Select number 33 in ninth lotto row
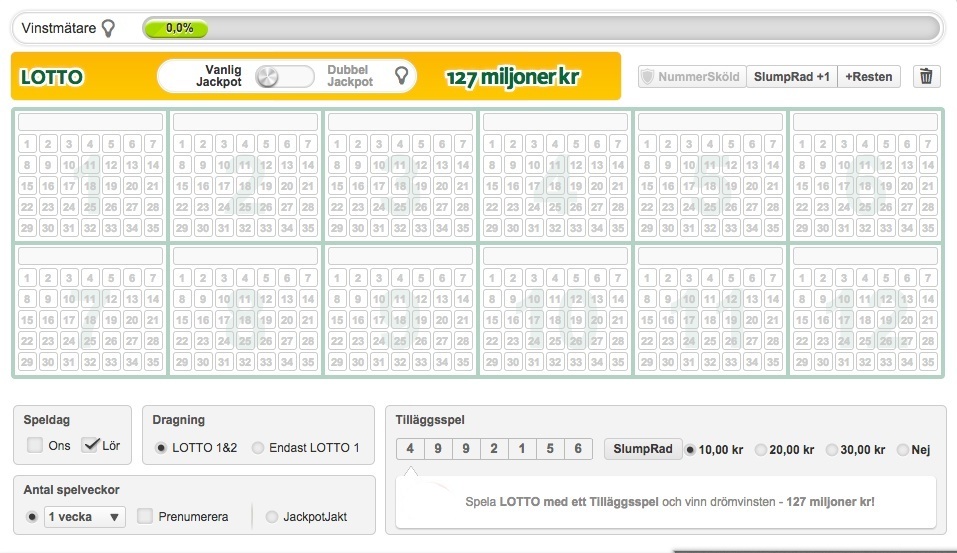Image resolution: width=957 pixels, height=553 pixels. click(421, 362)
